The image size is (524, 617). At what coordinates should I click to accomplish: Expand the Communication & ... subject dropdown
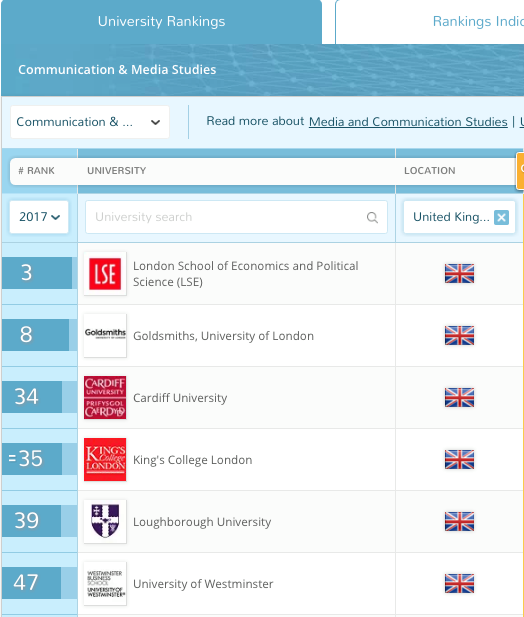click(x=90, y=122)
